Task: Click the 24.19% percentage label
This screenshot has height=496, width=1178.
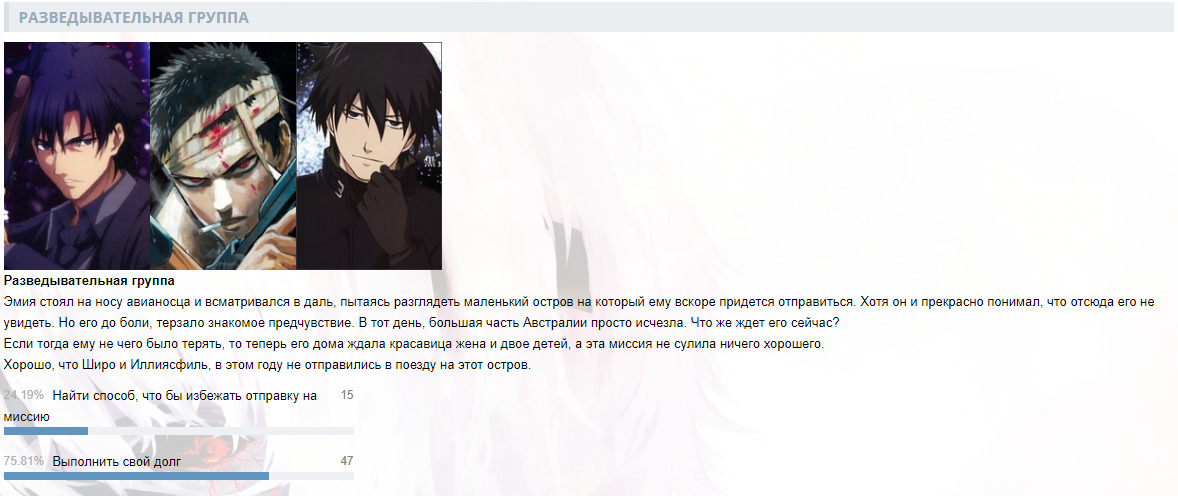Action: tap(23, 395)
